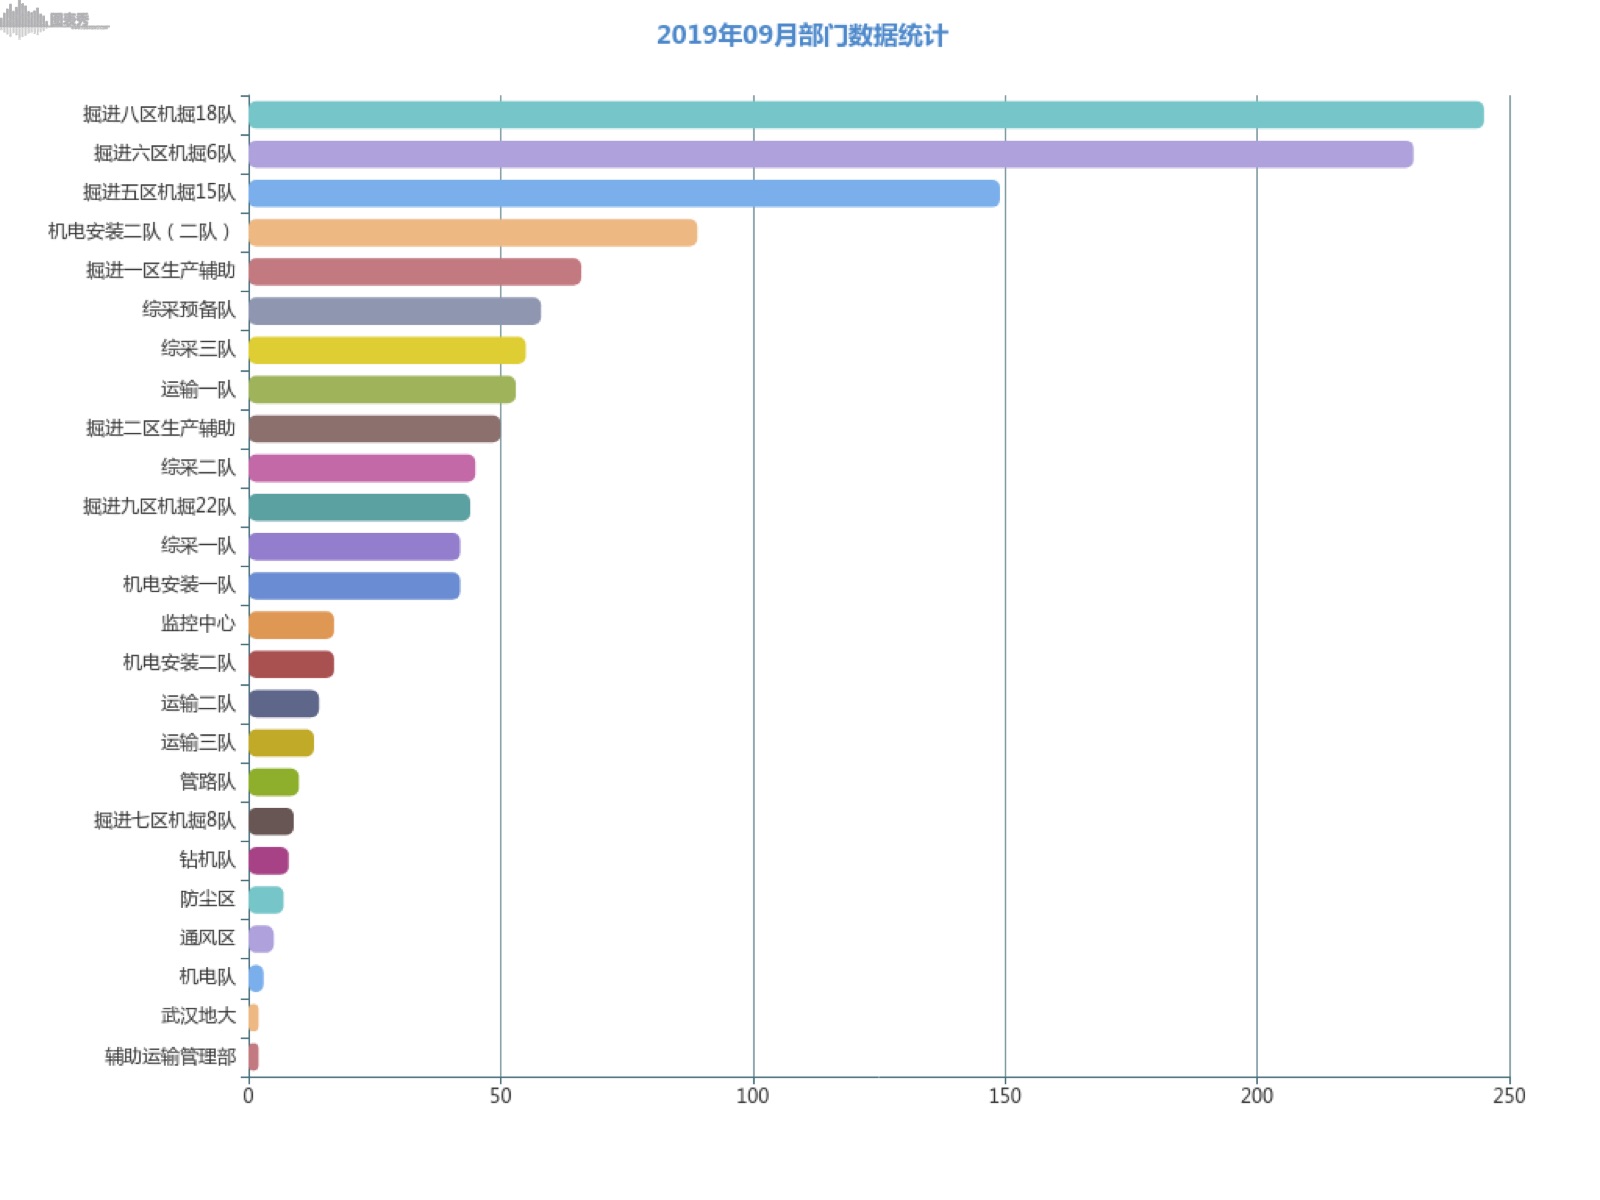Click the 运输二队 axis label
Viewport: 1600px width, 1200px height.
click(x=198, y=704)
